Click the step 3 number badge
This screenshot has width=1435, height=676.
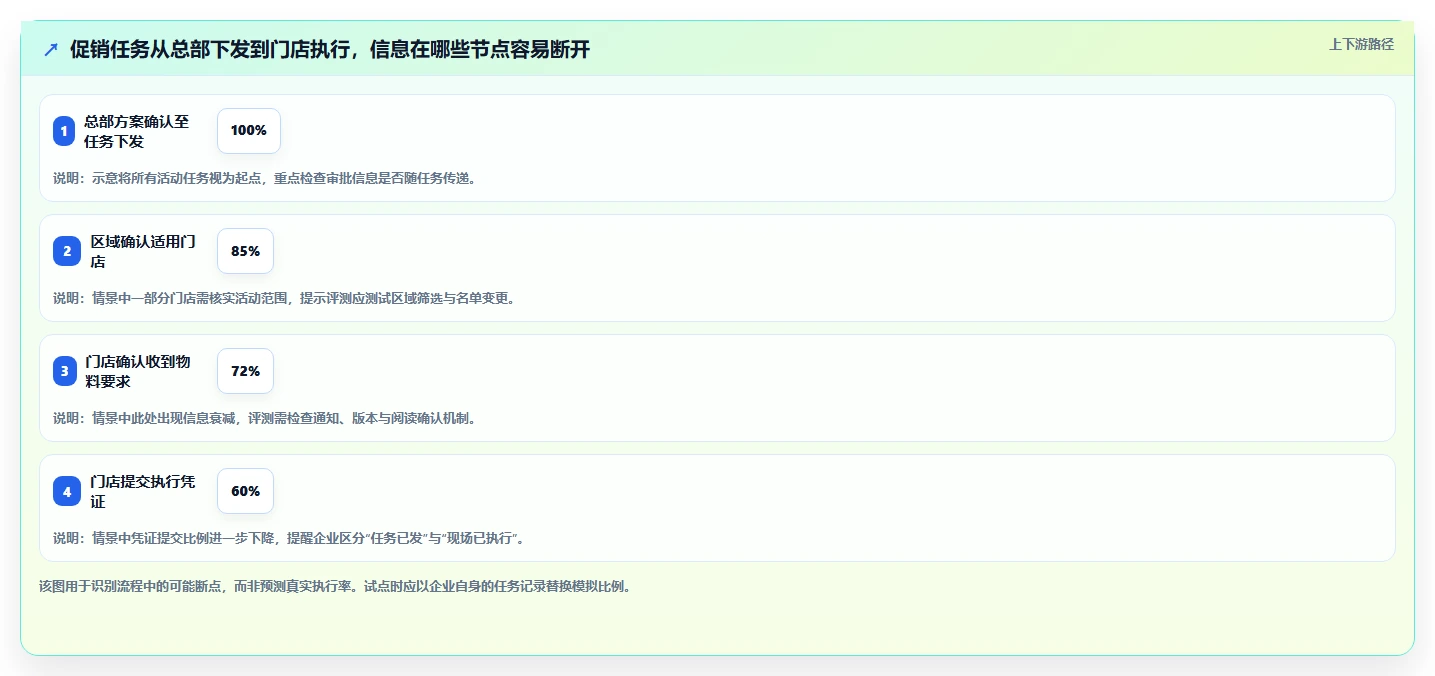pos(65,371)
